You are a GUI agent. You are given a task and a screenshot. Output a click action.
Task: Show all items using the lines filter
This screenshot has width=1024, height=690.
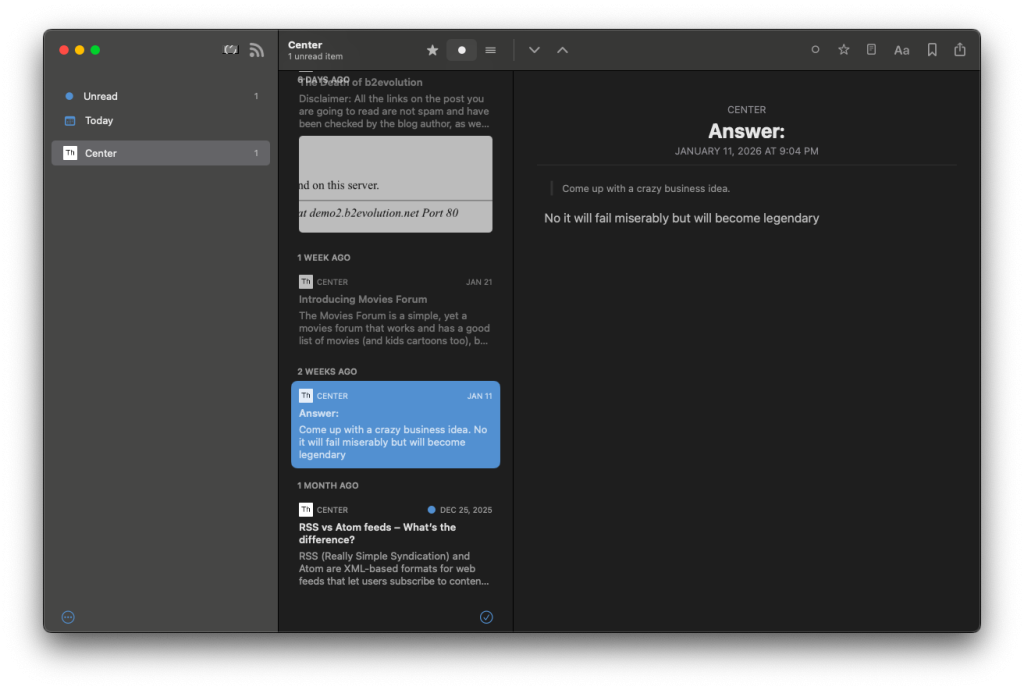(x=490, y=50)
